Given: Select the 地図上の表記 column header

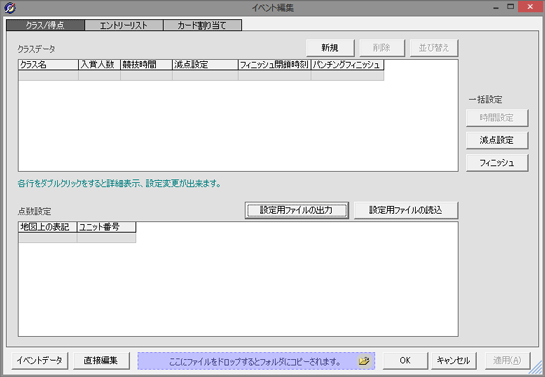Looking at the screenshot, I should click(48, 227).
